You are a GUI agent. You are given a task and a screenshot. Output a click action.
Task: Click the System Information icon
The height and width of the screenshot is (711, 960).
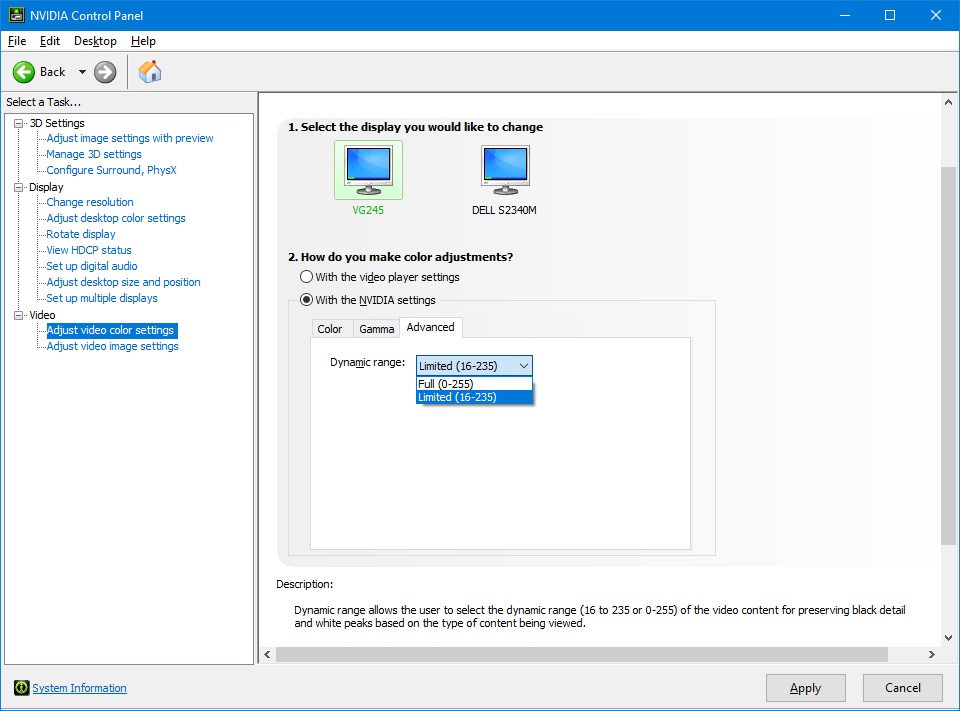(x=21, y=688)
